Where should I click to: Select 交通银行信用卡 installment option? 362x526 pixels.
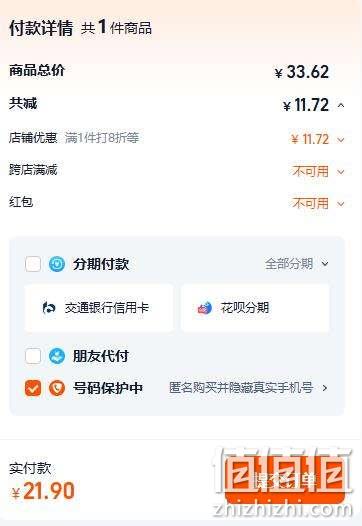click(99, 308)
